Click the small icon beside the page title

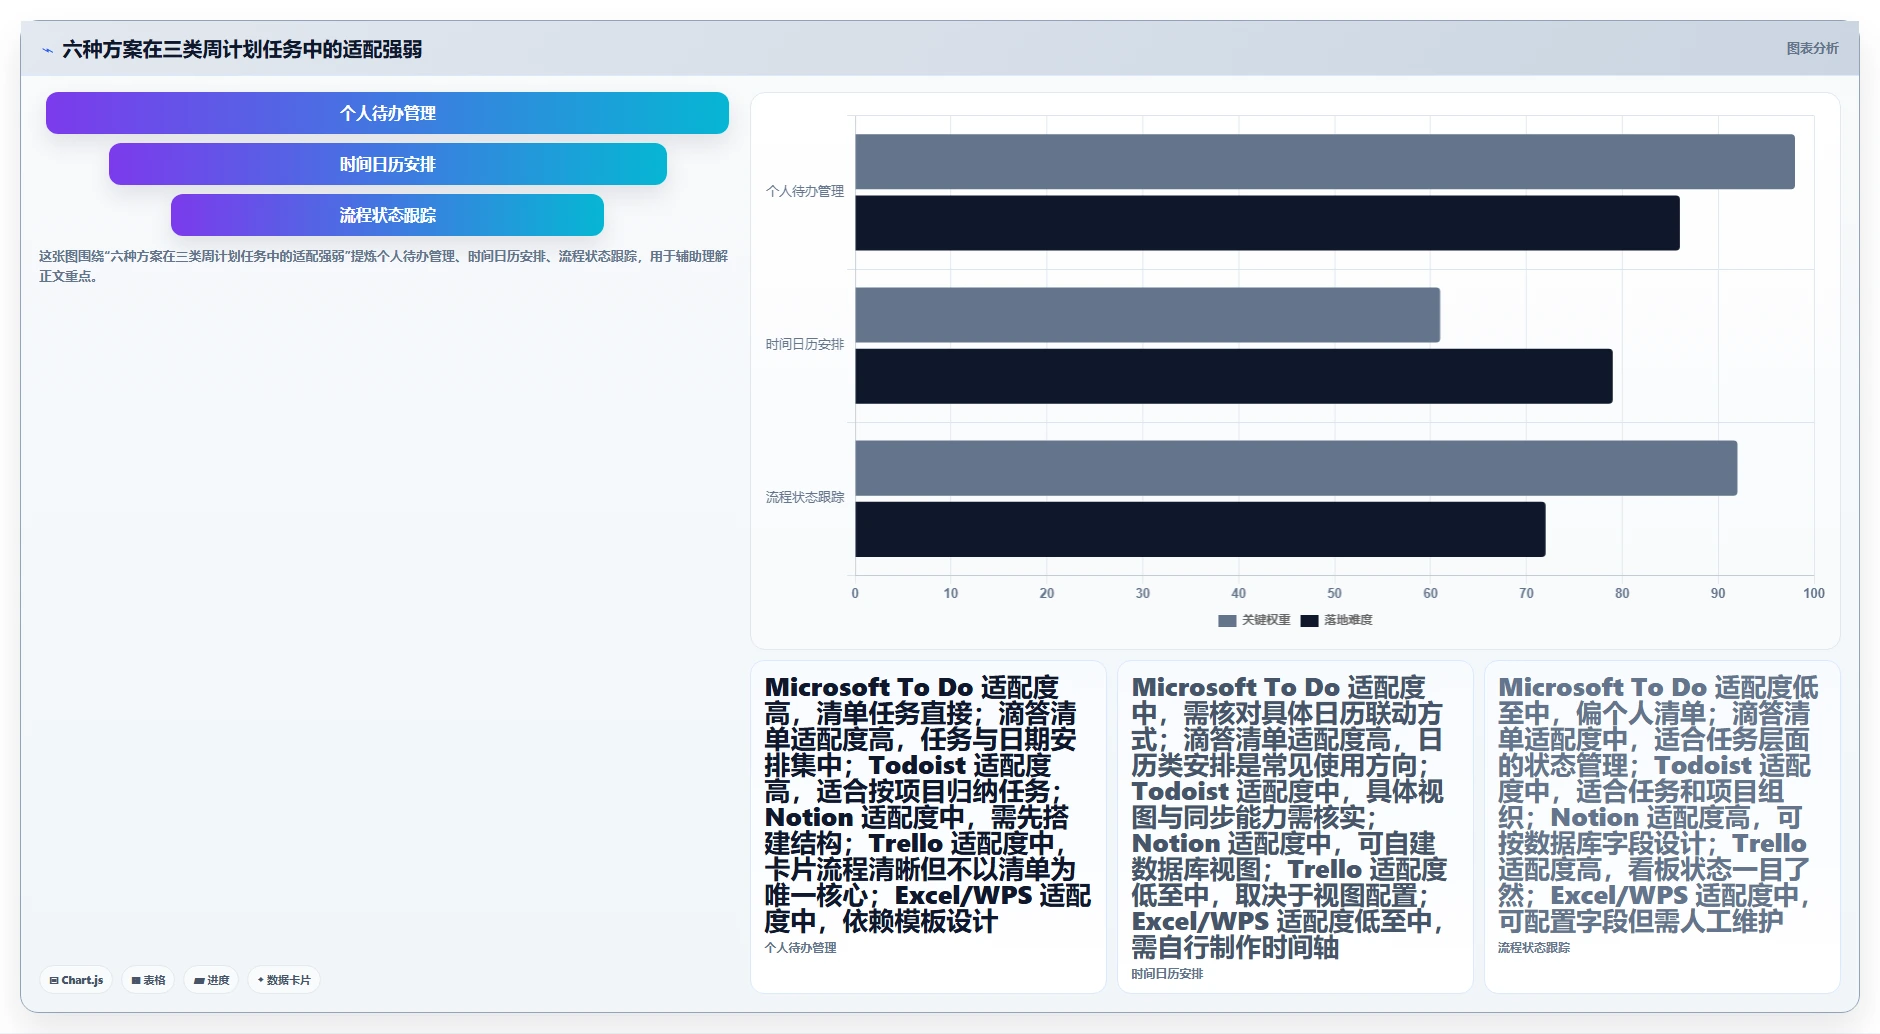47,50
